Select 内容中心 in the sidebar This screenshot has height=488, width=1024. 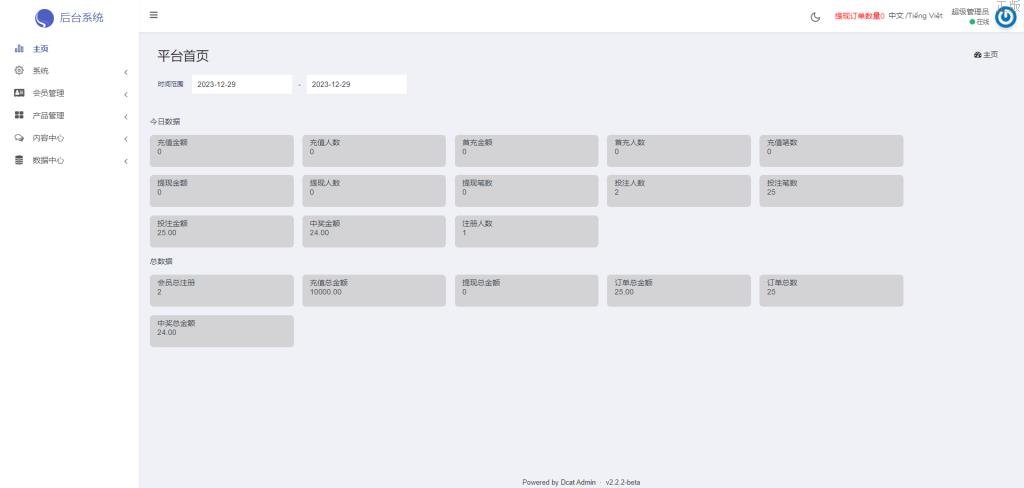point(48,138)
